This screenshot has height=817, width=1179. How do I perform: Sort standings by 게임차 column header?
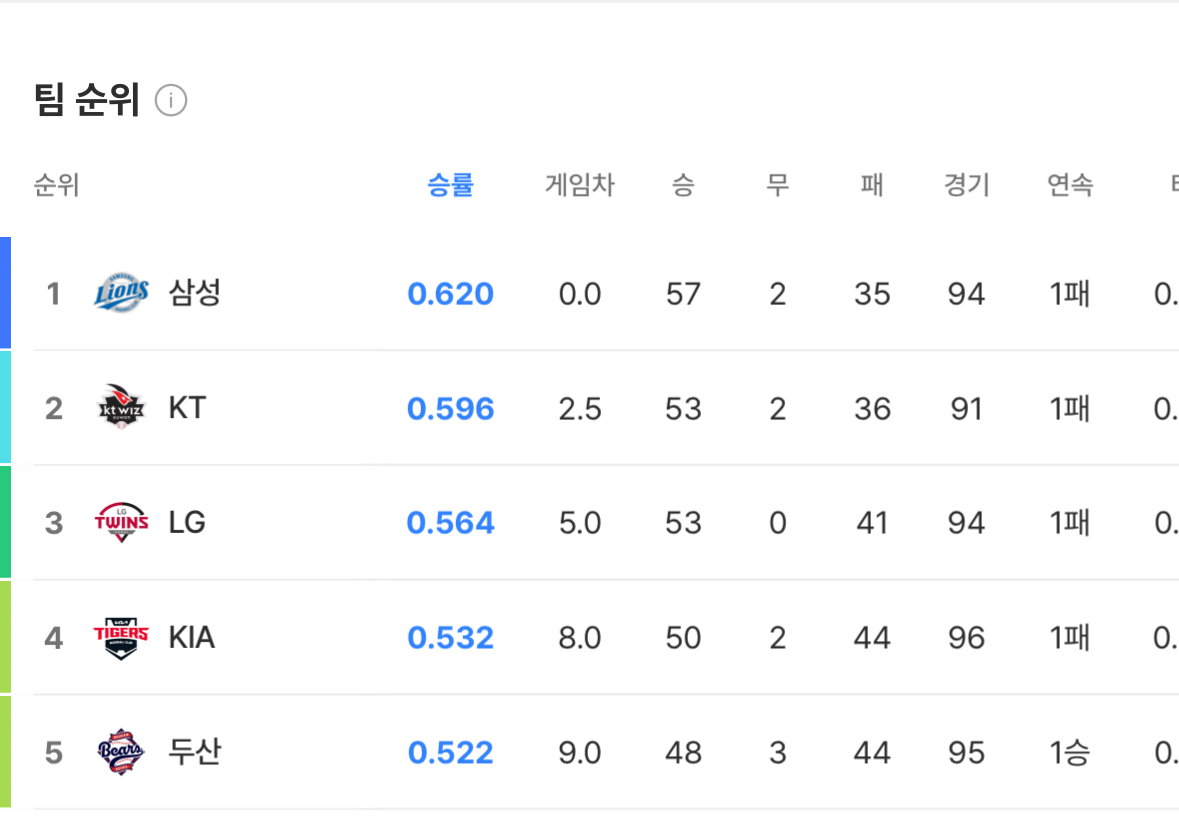coord(580,184)
